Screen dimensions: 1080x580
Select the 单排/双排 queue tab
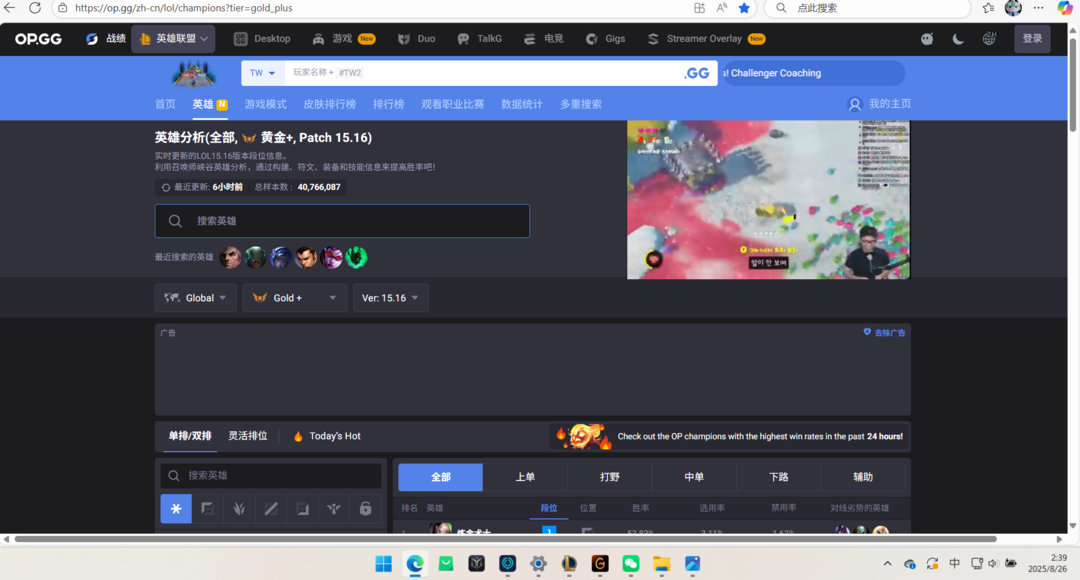click(x=189, y=437)
